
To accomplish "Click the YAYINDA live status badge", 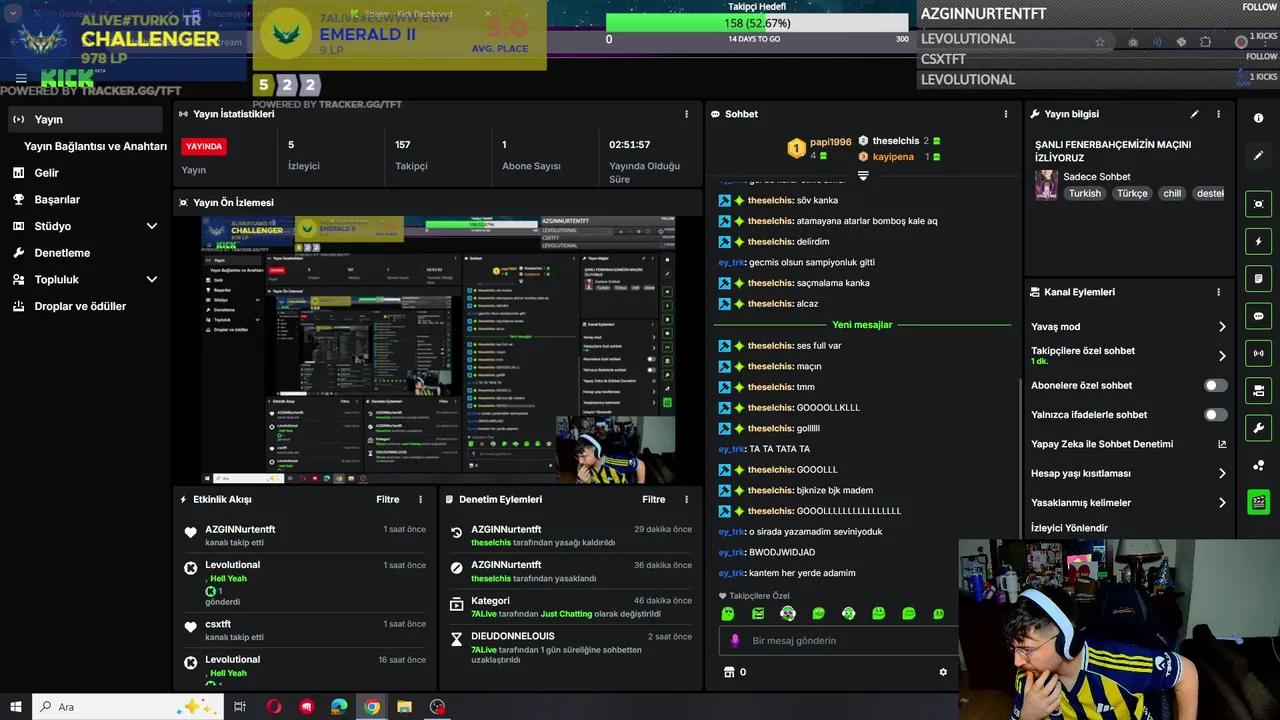I will 204,146.
